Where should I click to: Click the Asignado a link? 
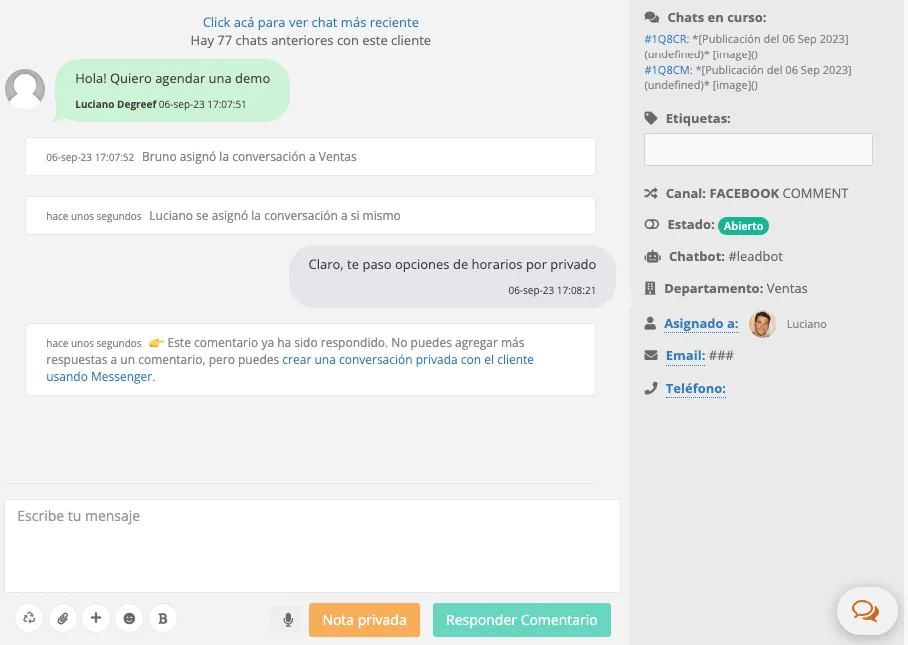point(701,324)
